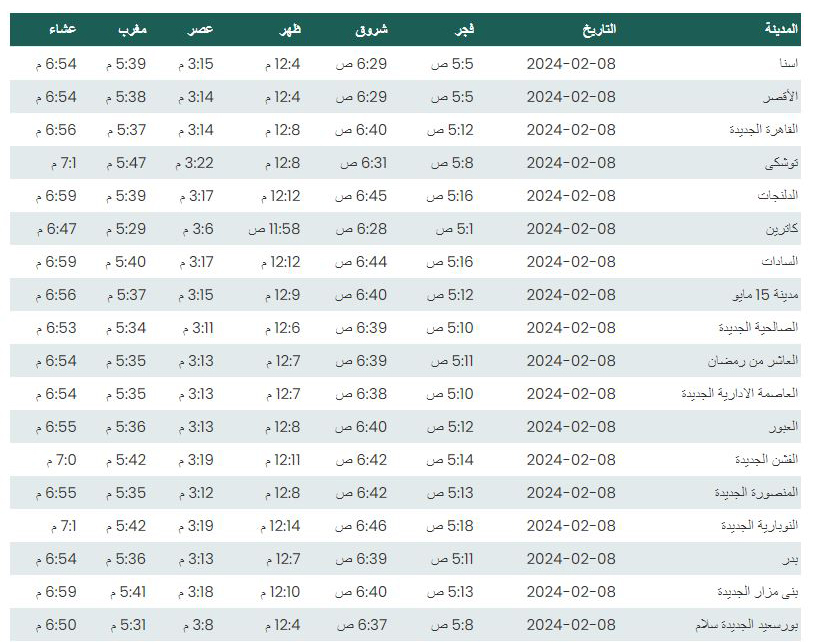Click the بدر city name
Viewport: 814px width, 644px height.
790,559
